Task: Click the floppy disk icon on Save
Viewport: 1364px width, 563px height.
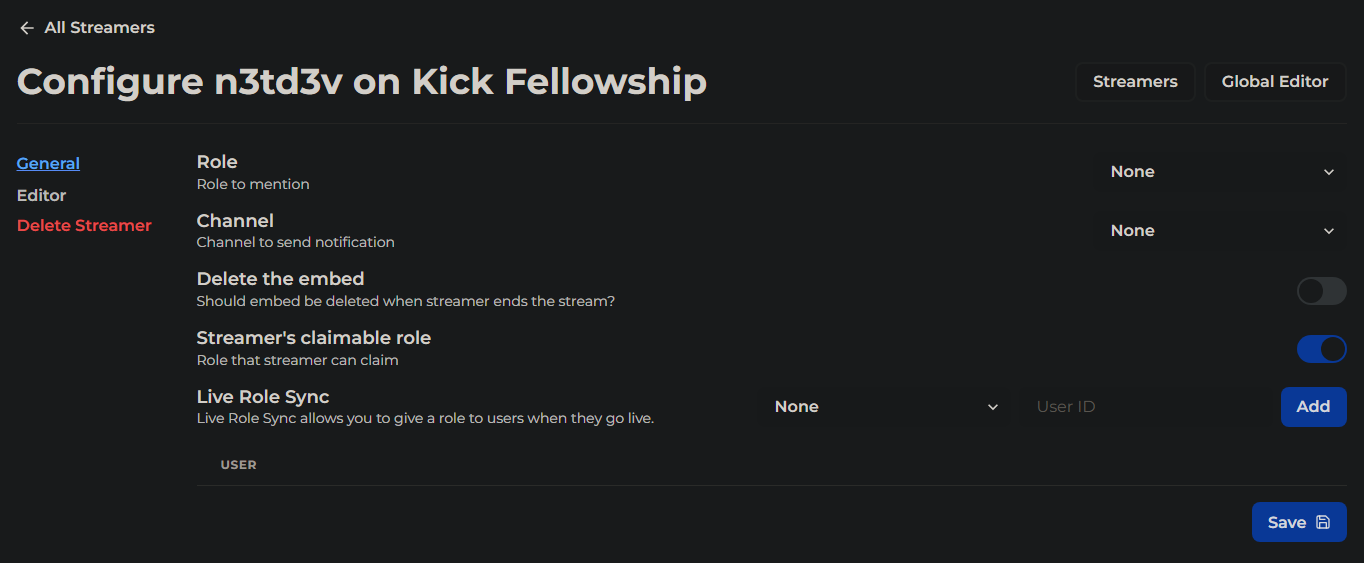Action: pos(1323,522)
